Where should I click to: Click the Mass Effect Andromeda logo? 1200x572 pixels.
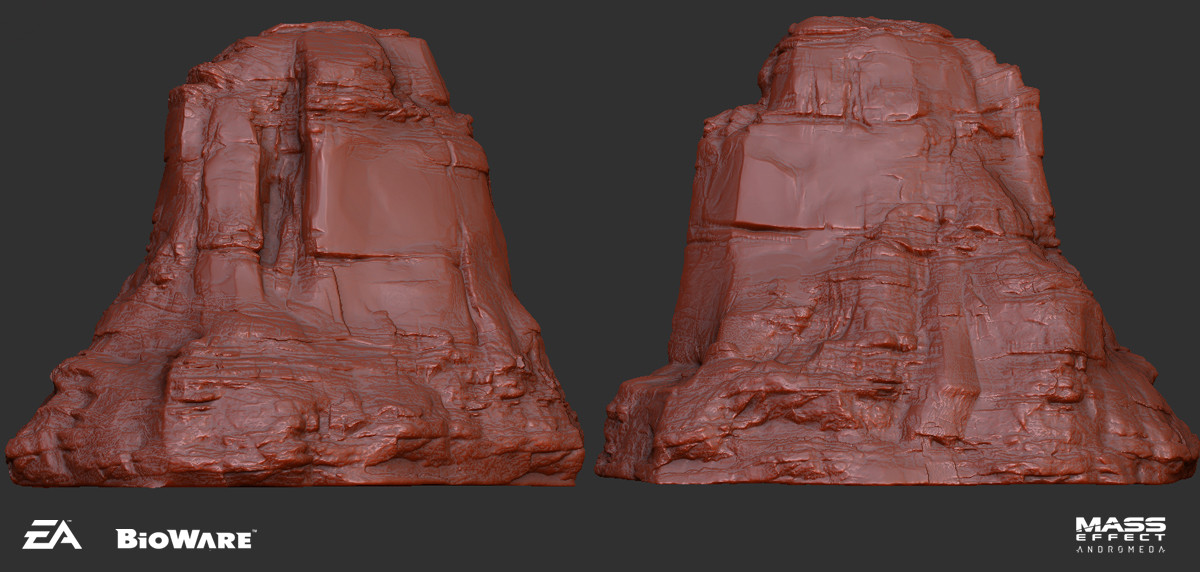tap(1120, 536)
